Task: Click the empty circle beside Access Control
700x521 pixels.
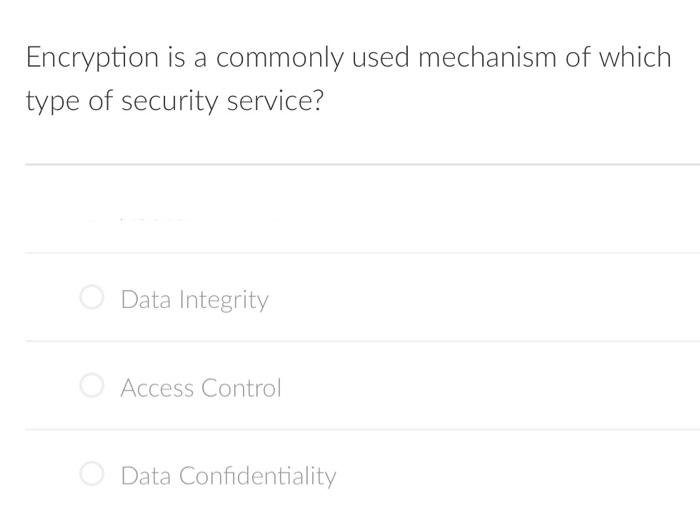Action: (x=92, y=386)
